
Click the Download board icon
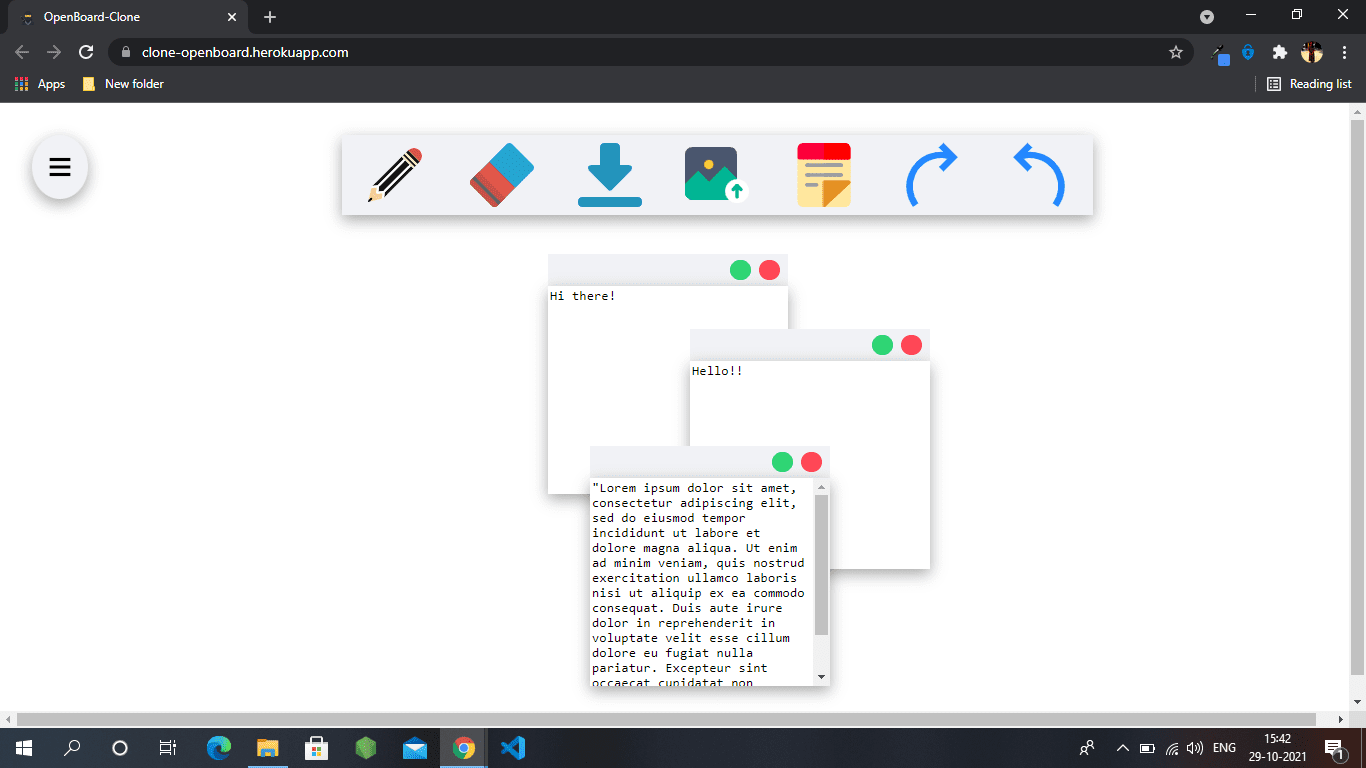point(610,176)
